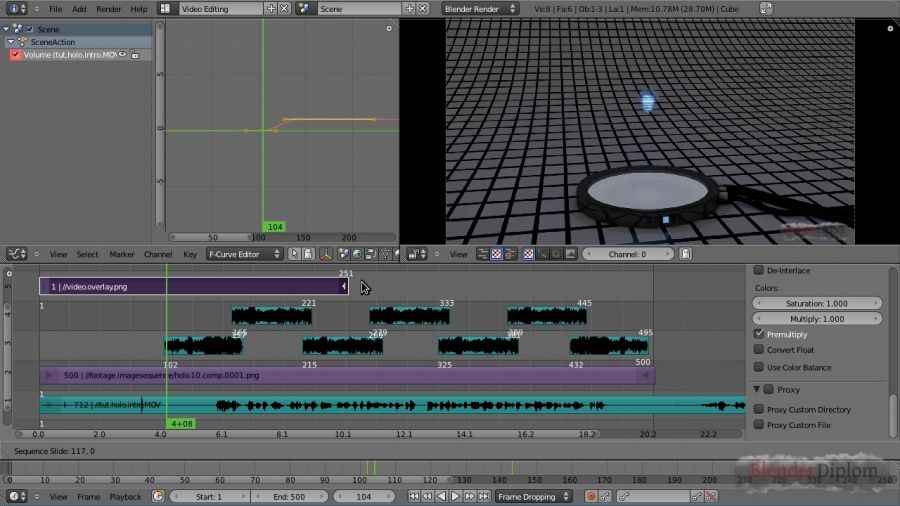Click the use preview range clock icon

160,496
